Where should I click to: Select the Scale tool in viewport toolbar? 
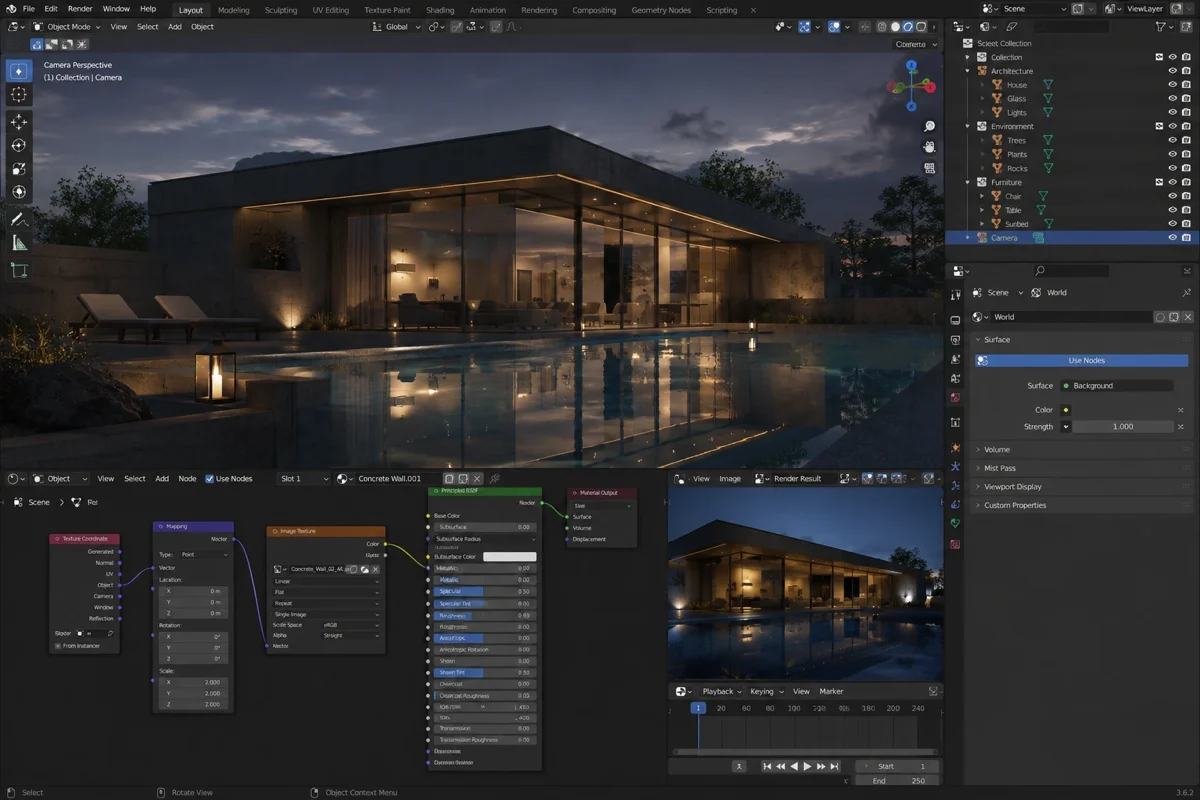(18, 168)
